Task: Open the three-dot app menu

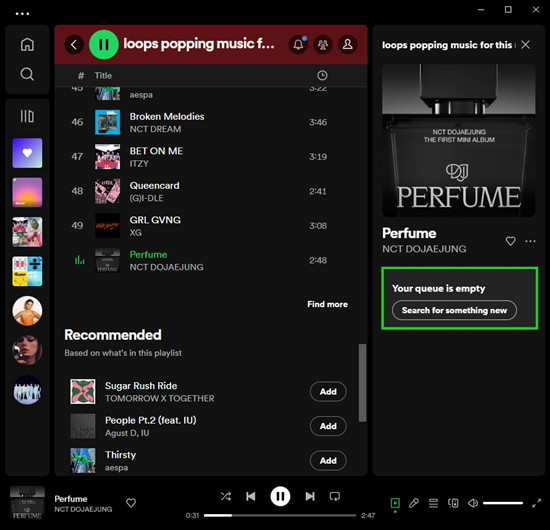Action: coord(22,14)
